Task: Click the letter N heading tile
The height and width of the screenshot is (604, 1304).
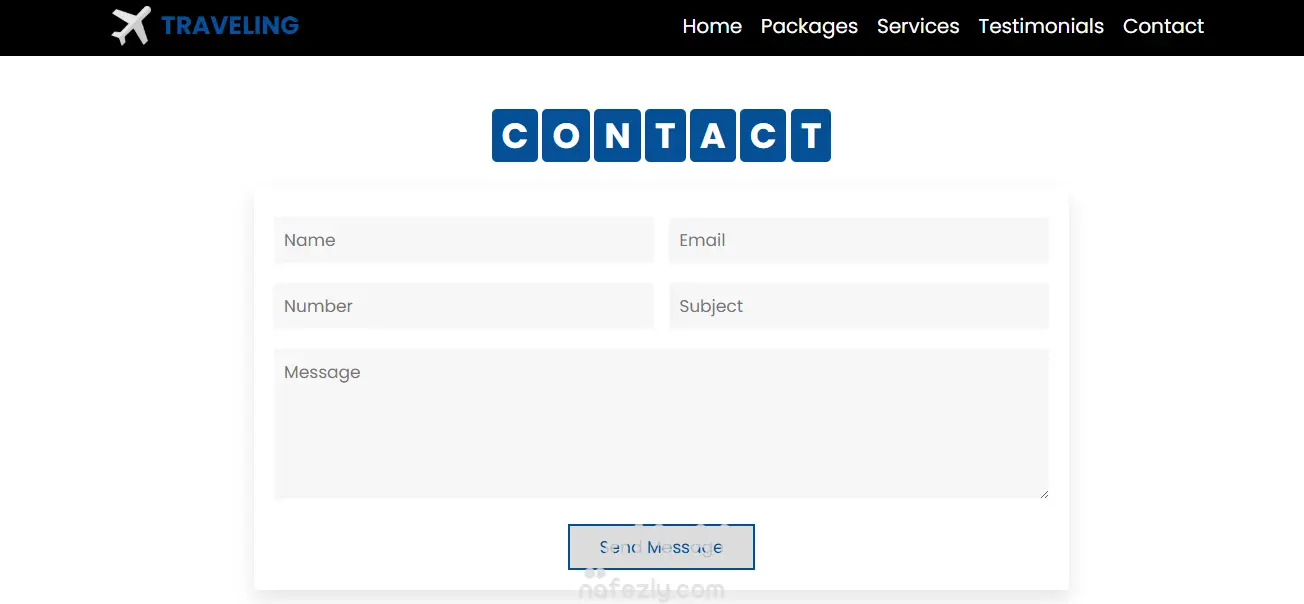Action: 617,135
